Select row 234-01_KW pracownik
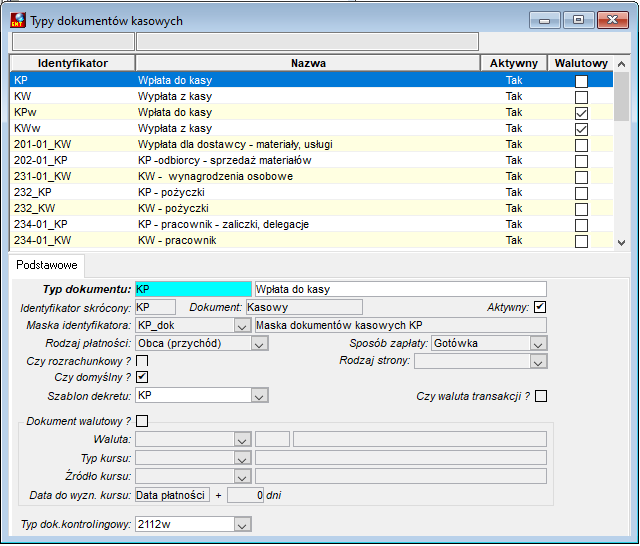The width and height of the screenshot is (640, 546). tap(311, 240)
